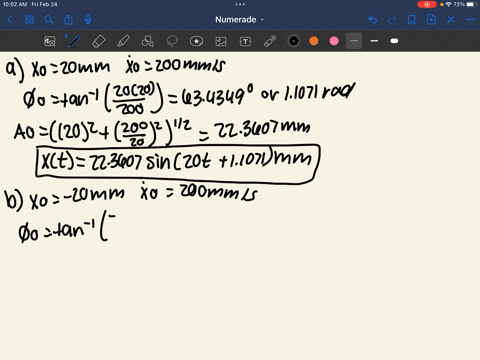Select the zoom window tool

click(x=50, y=41)
